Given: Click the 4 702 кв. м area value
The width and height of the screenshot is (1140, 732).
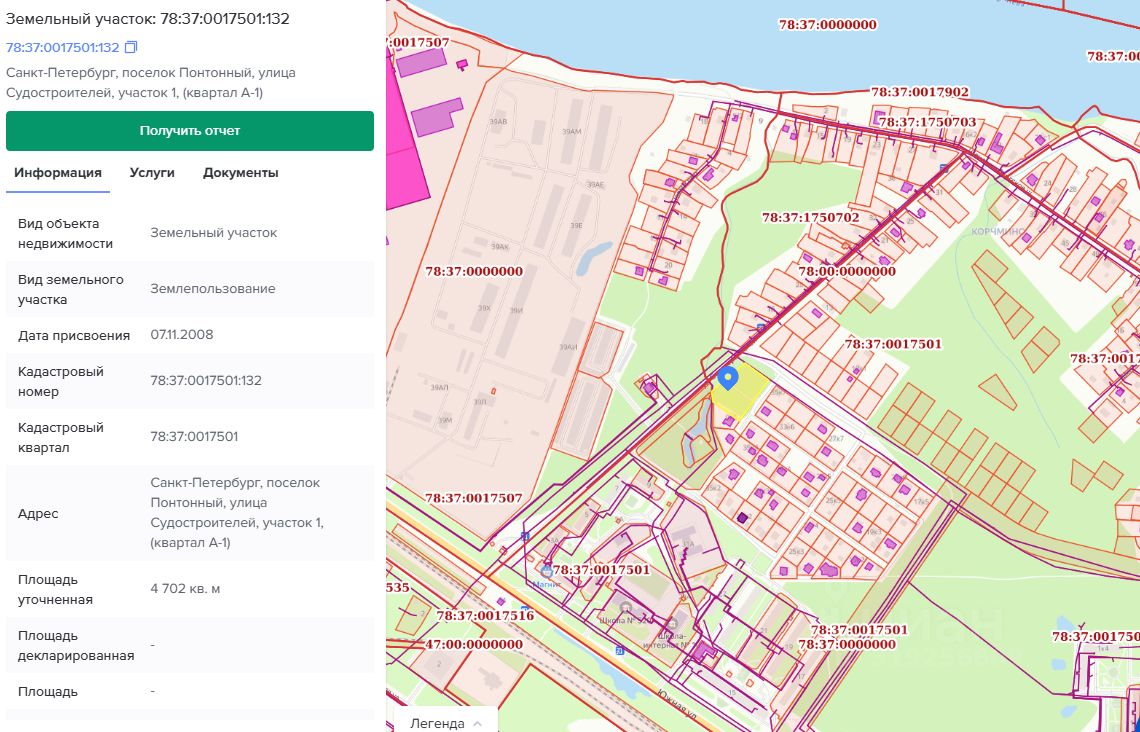Looking at the screenshot, I should [185, 589].
